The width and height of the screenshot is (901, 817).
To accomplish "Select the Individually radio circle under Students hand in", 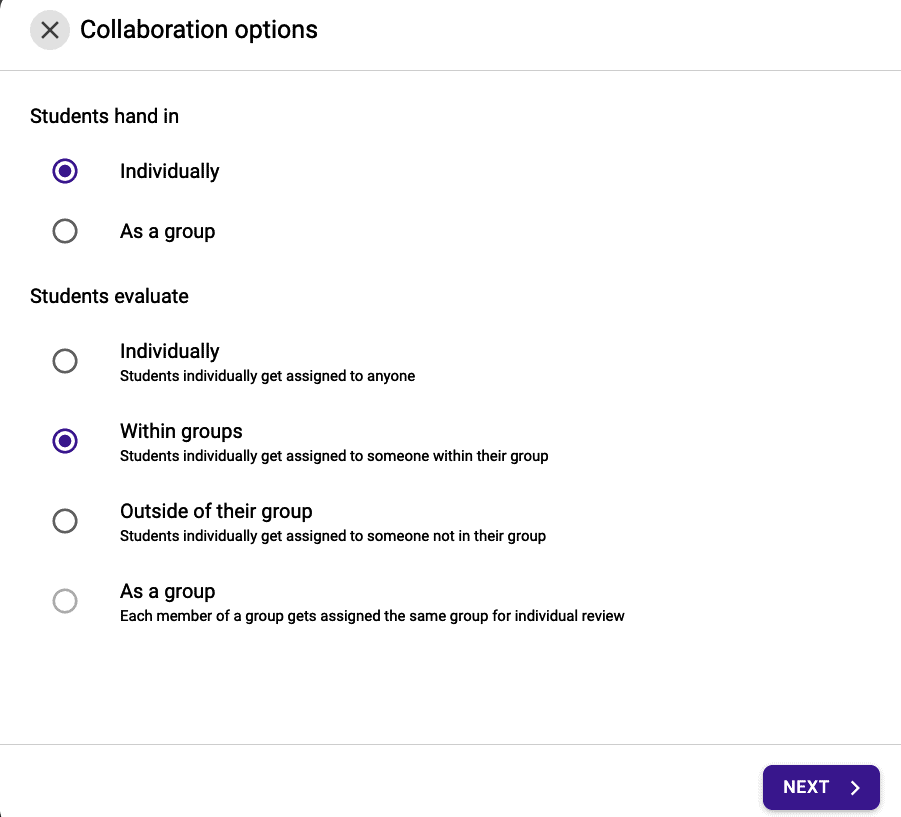I will pos(65,171).
